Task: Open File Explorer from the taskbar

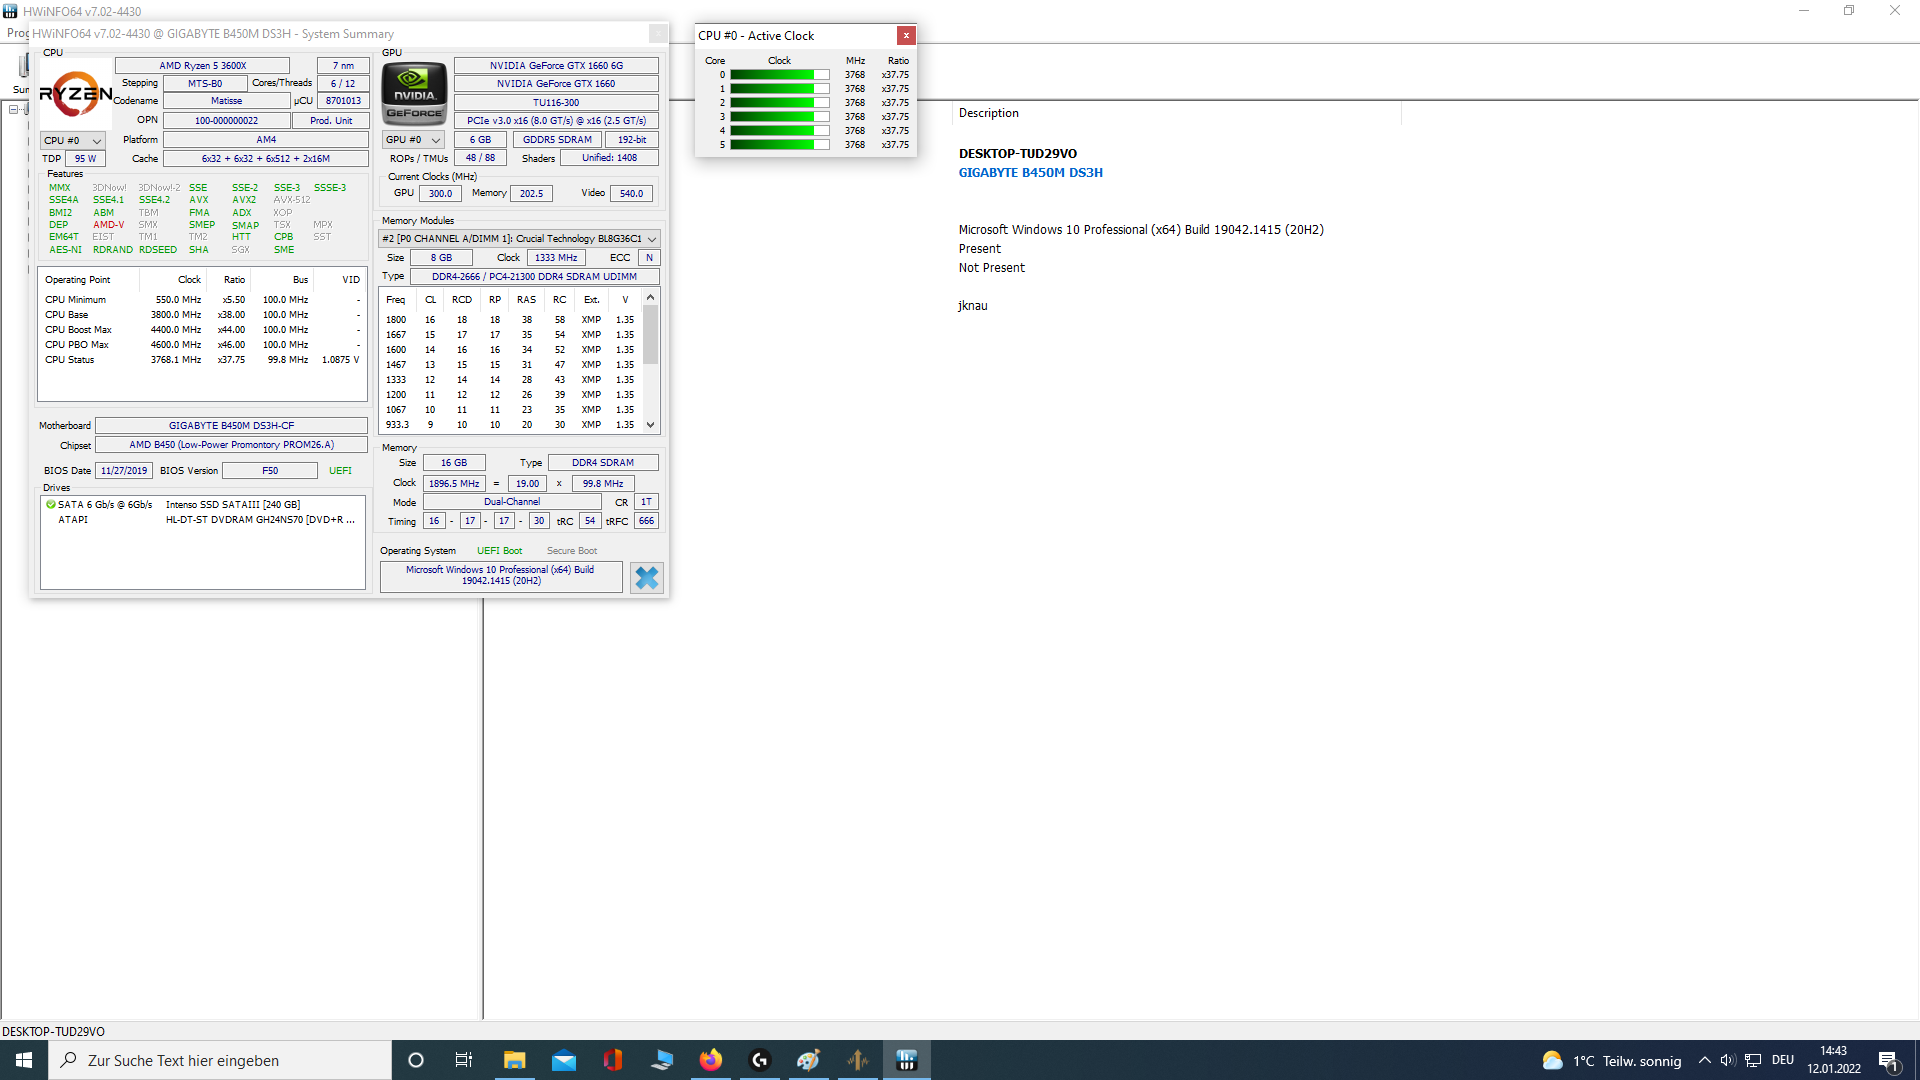Action: coord(514,1060)
